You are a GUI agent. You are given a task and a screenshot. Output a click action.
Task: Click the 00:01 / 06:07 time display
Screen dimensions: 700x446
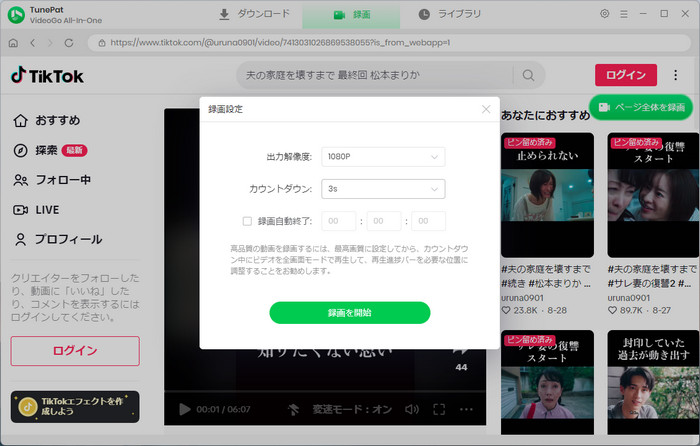223,409
